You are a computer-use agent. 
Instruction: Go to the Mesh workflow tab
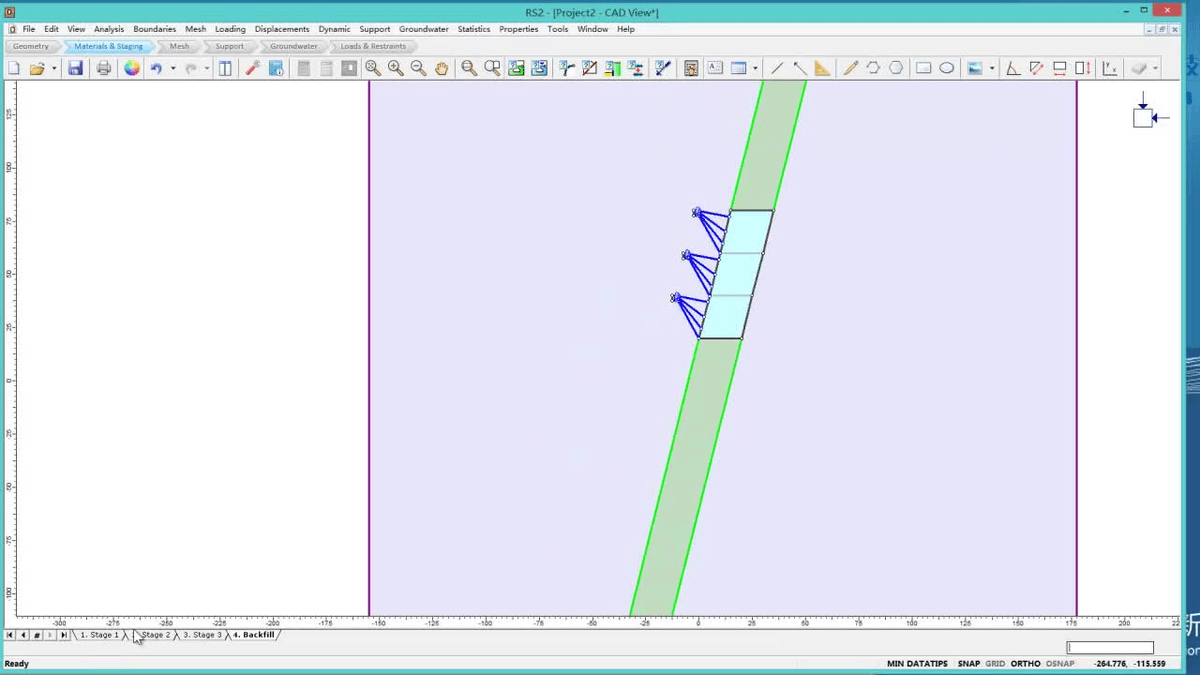[x=179, y=46]
